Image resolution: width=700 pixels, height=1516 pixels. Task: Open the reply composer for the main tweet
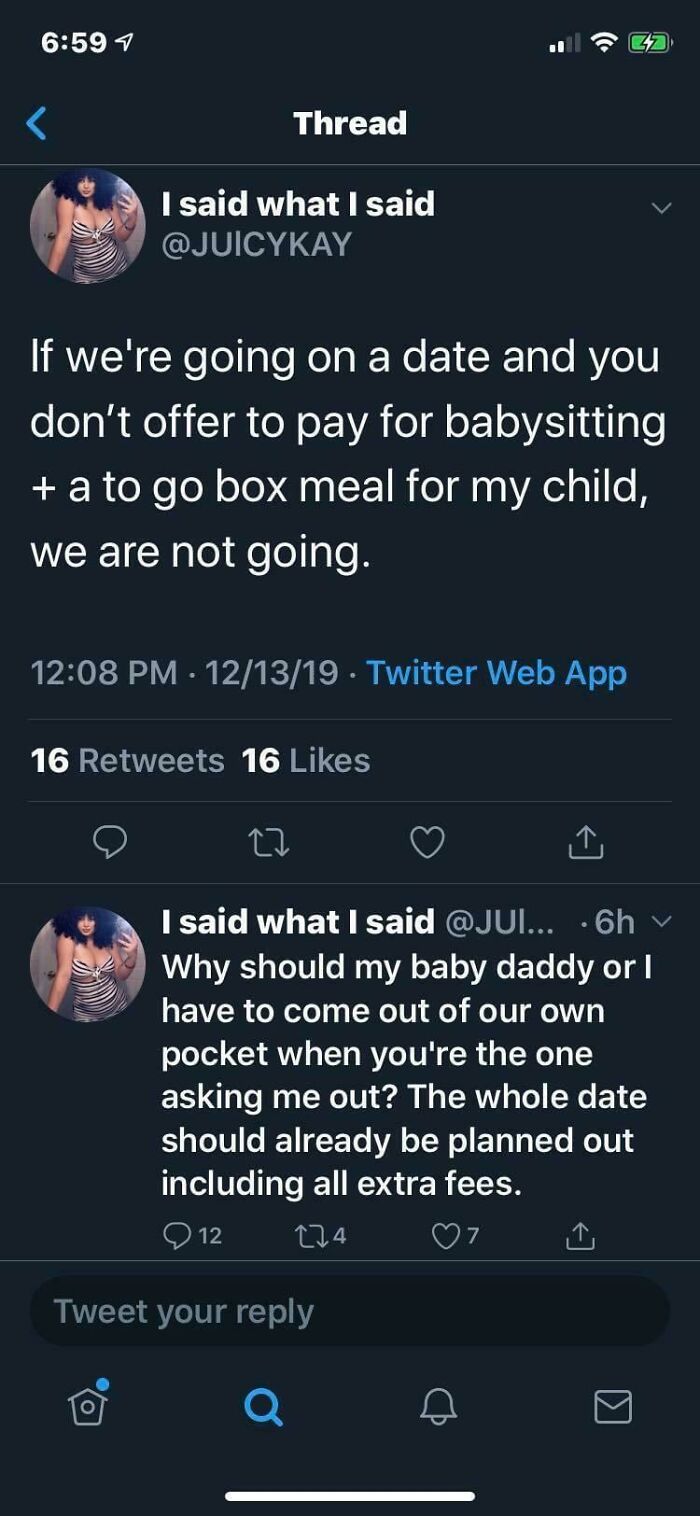pos(110,842)
